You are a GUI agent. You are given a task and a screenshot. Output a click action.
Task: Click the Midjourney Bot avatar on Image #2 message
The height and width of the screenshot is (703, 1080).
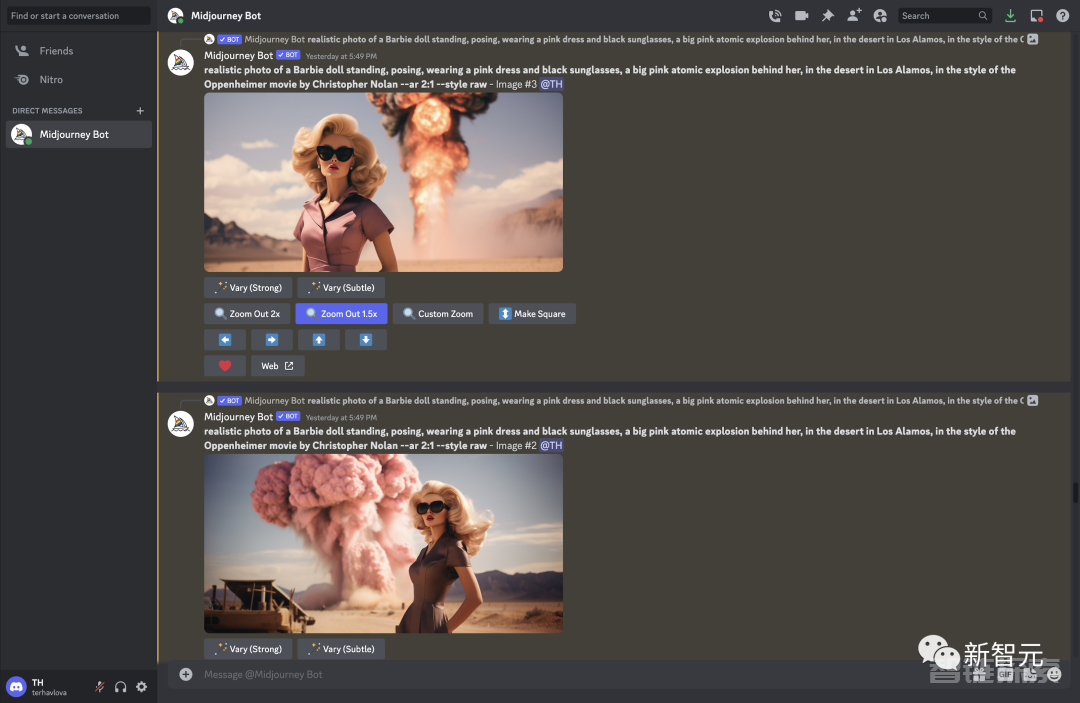pos(181,424)
